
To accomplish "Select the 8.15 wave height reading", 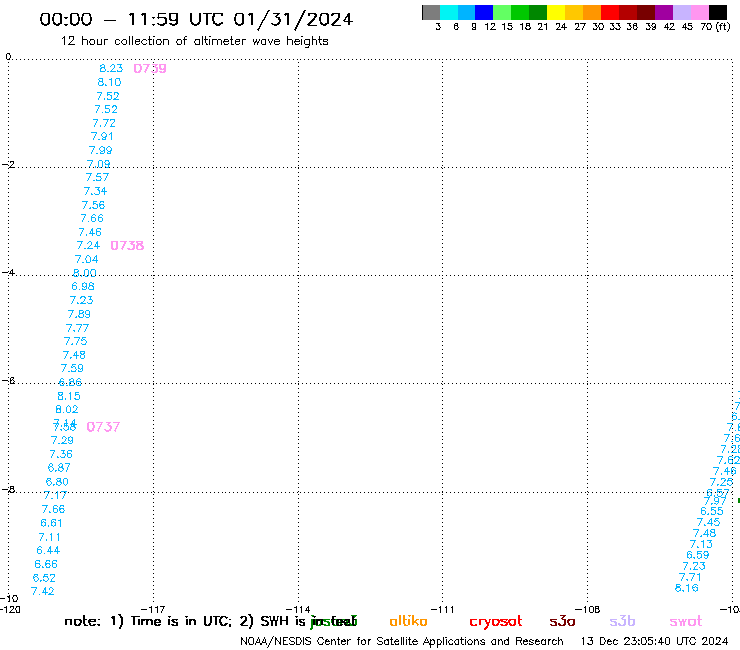I will [68, 396].
